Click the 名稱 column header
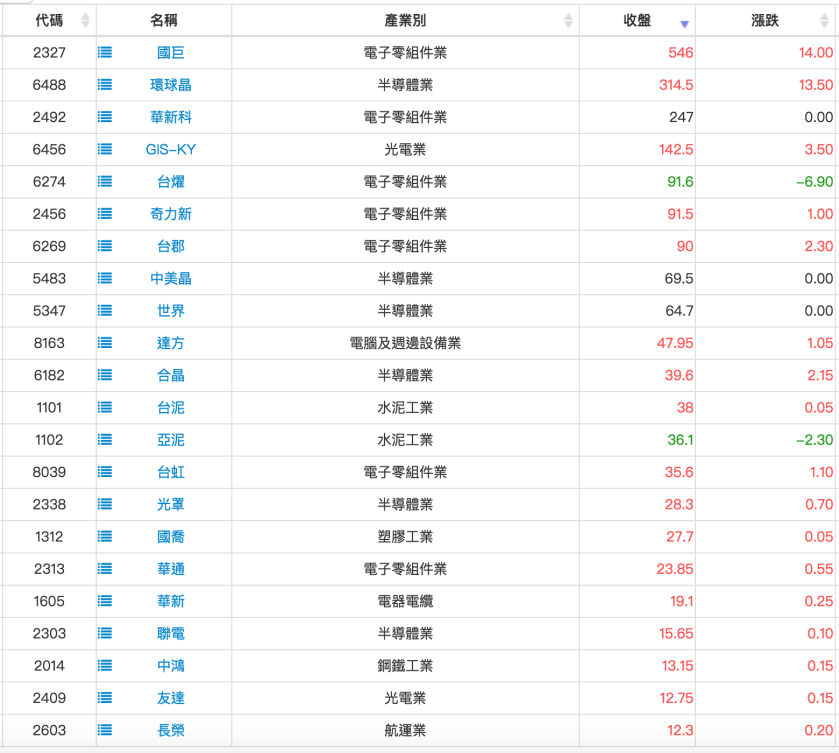 (x=164, y=21)
